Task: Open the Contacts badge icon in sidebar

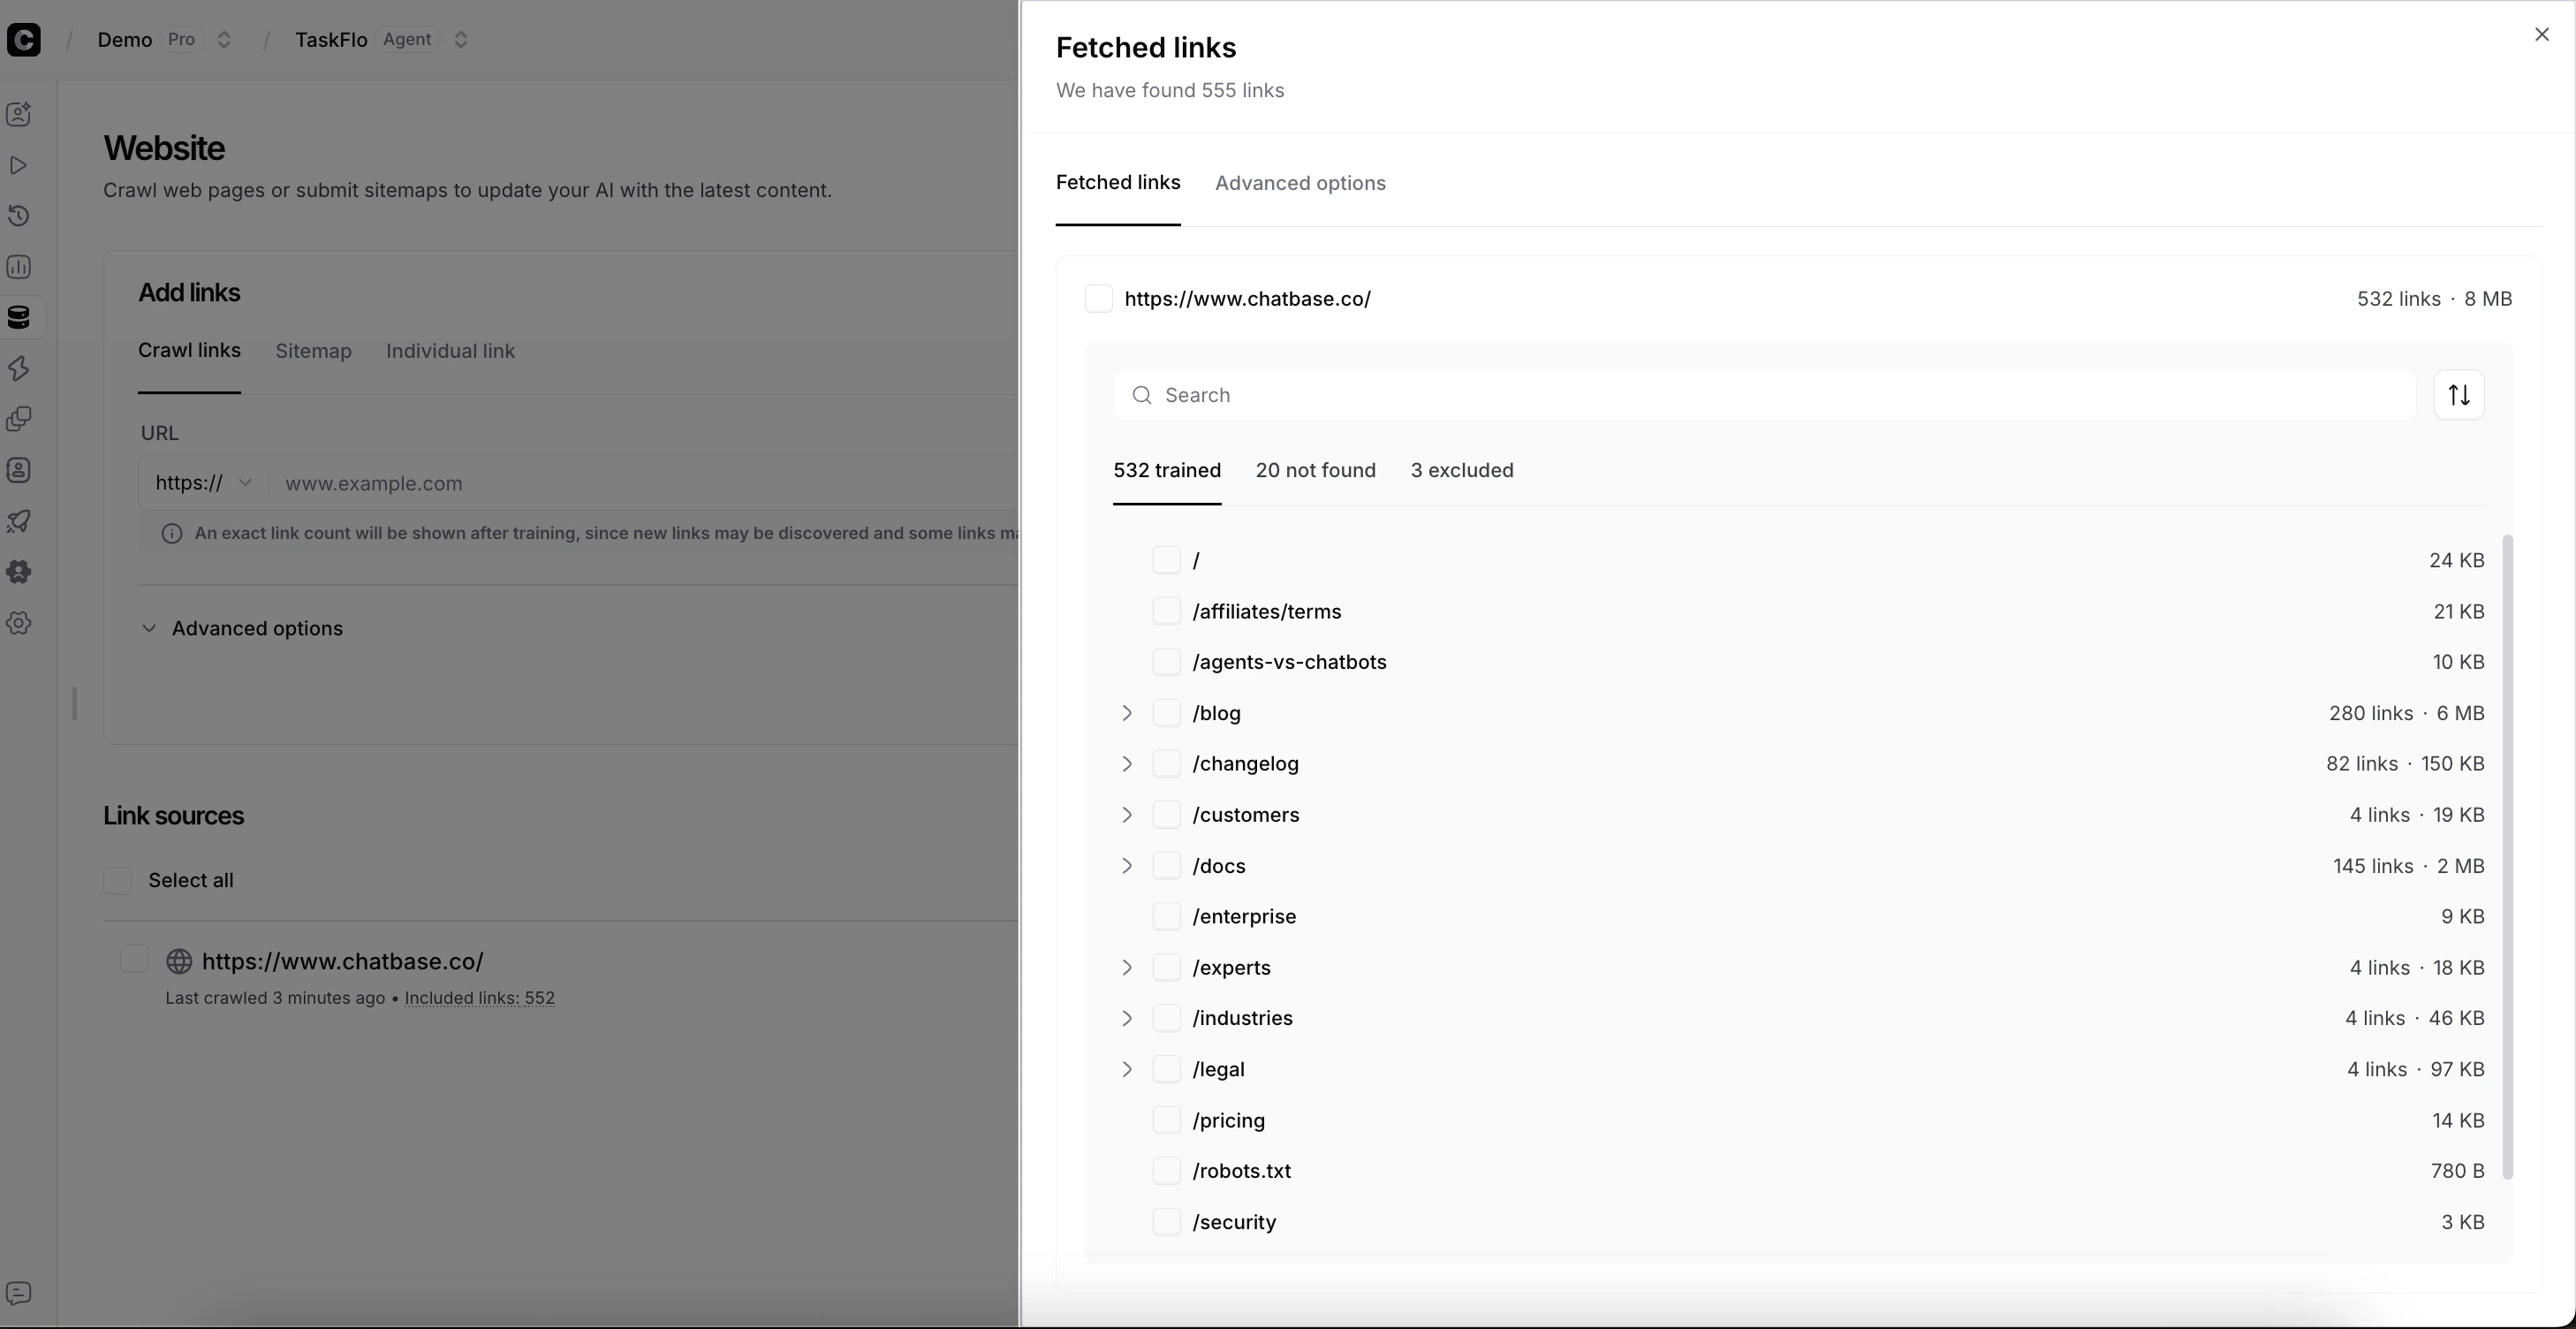Action: (x=19, y=470)
